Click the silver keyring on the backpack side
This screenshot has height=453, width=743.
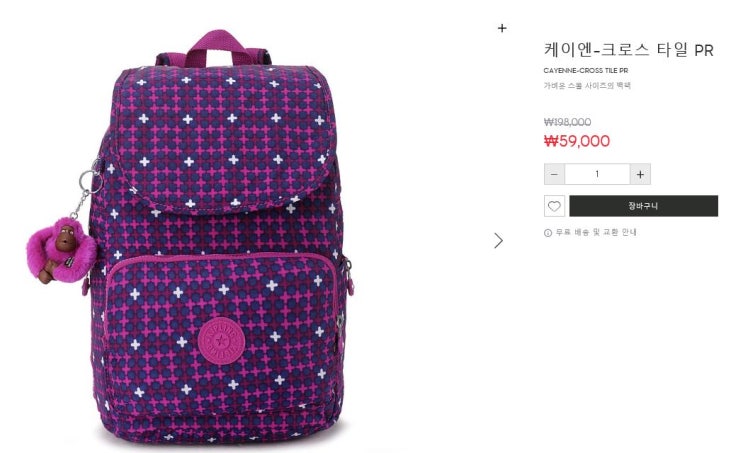point(91,181)
